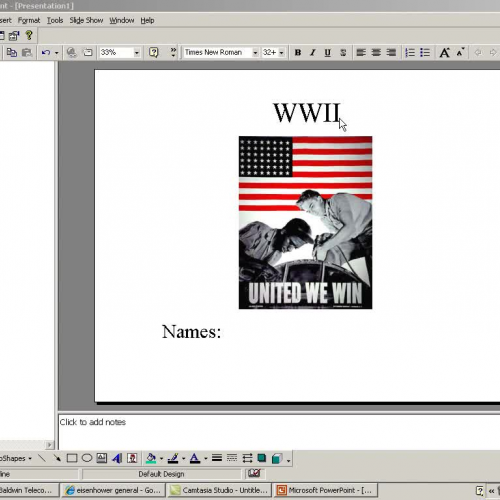Select the Text Box tool
The width and height of the screenshot is (500, 500).
click(102, 458)
